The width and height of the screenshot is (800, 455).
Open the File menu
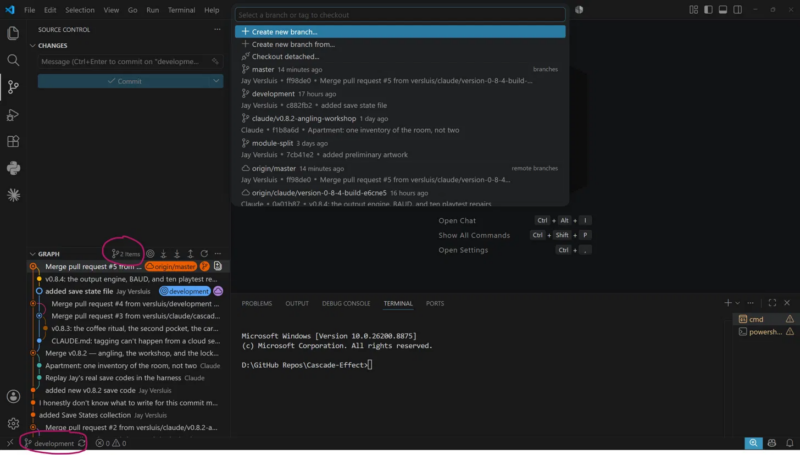[30, 10]
